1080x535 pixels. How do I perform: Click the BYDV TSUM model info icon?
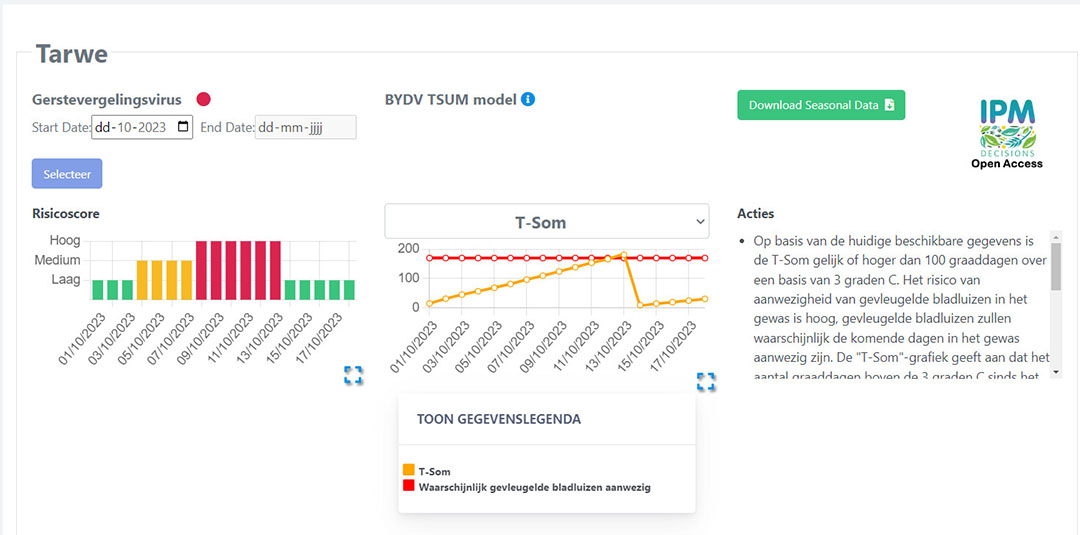[x=528, y=99]
